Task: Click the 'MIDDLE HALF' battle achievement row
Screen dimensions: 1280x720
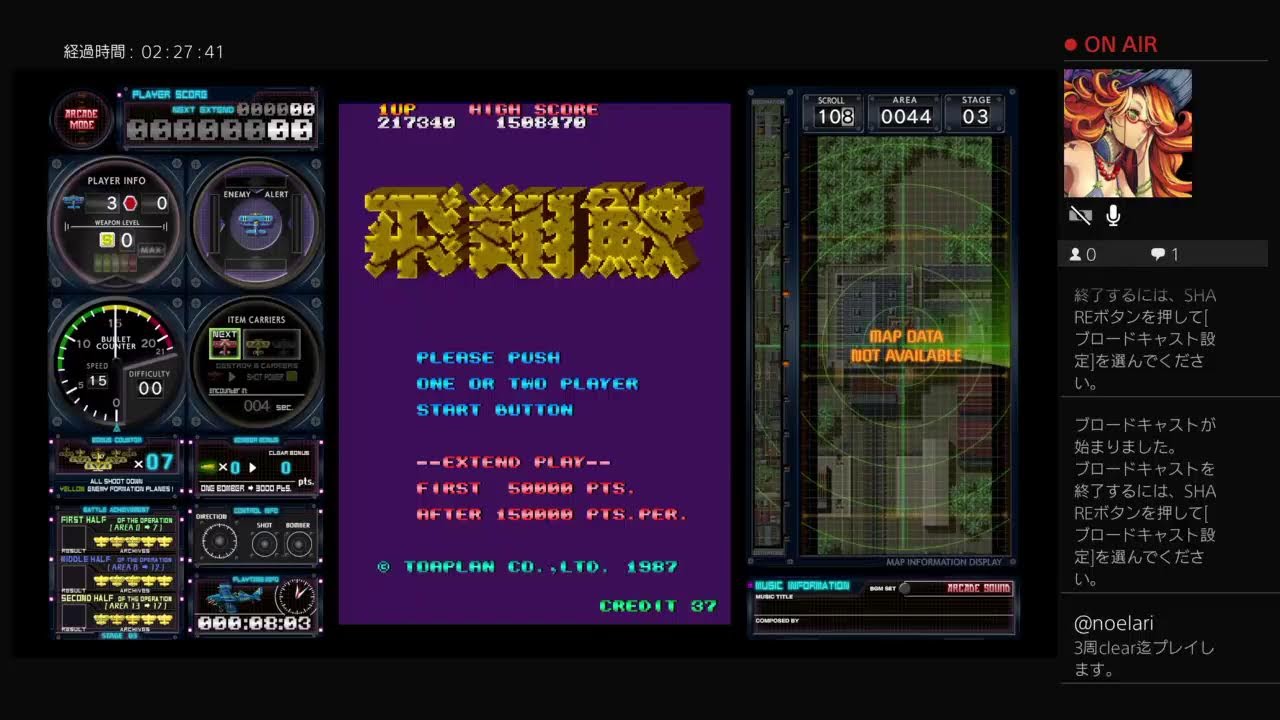Action: pyautogui.click(x=117, y=574)
